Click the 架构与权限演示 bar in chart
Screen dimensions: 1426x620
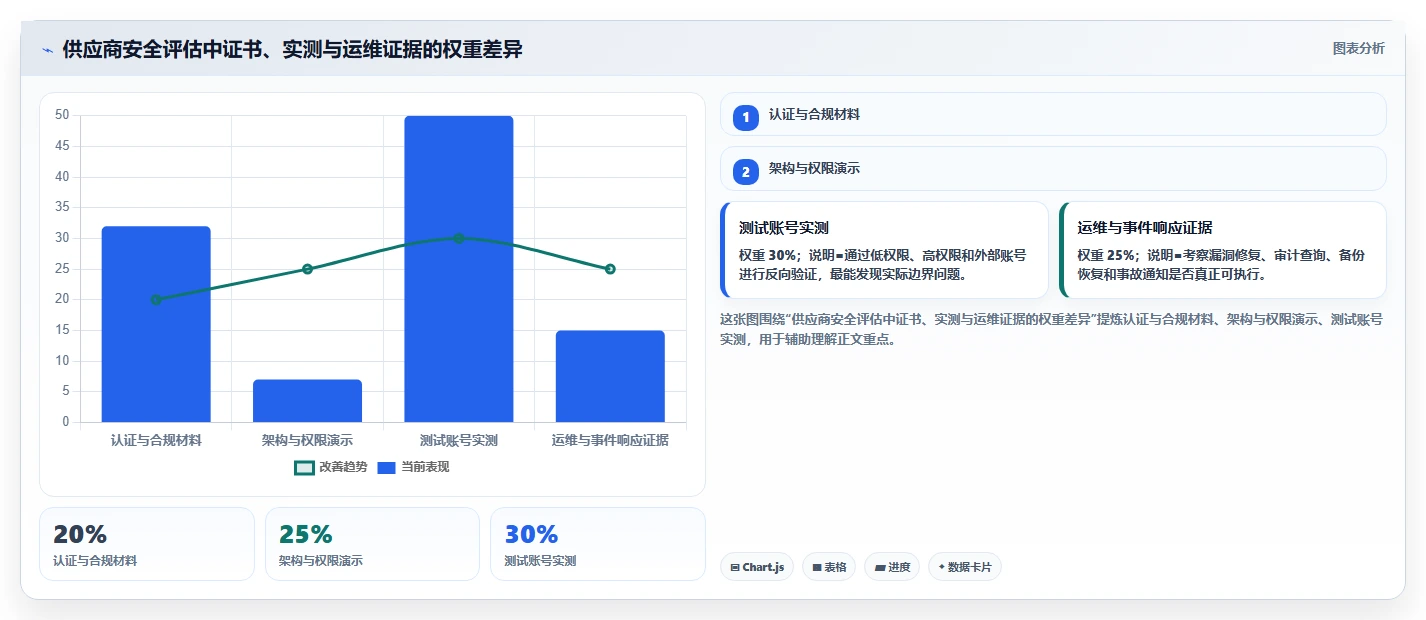[x=307, y=401]
